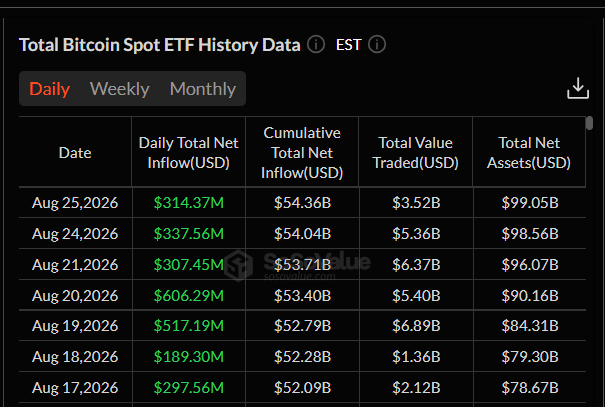Click the $99.05B net assets cell
This screenshot has height=407, width=605.
530,203
